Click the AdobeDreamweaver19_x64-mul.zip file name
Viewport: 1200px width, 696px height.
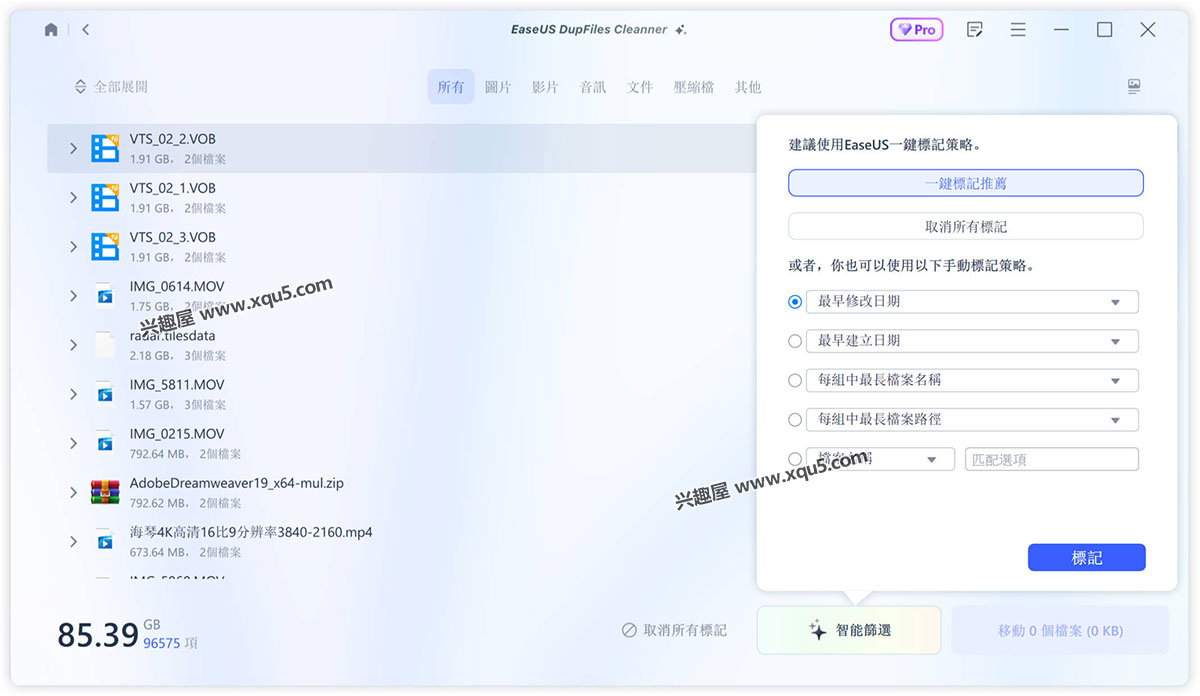coord(237,483)
